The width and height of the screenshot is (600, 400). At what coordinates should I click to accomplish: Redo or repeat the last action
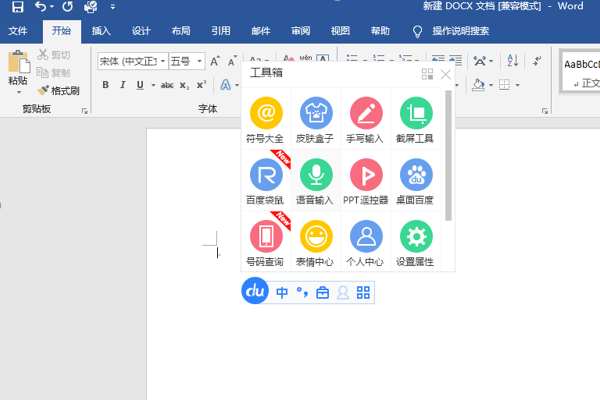[x=68, y=7]
